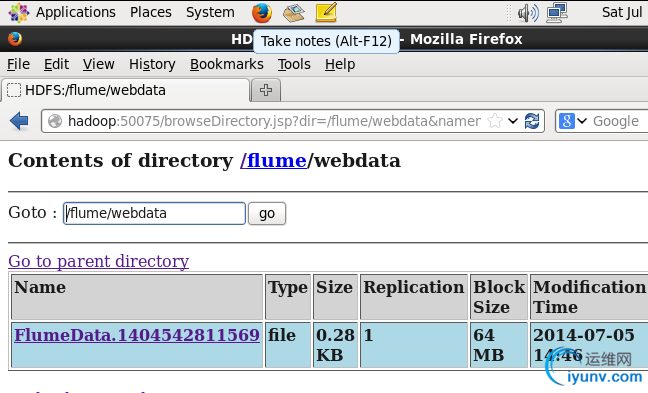Click the Block Size column header

pyautogui.click(x=499, y=297)
